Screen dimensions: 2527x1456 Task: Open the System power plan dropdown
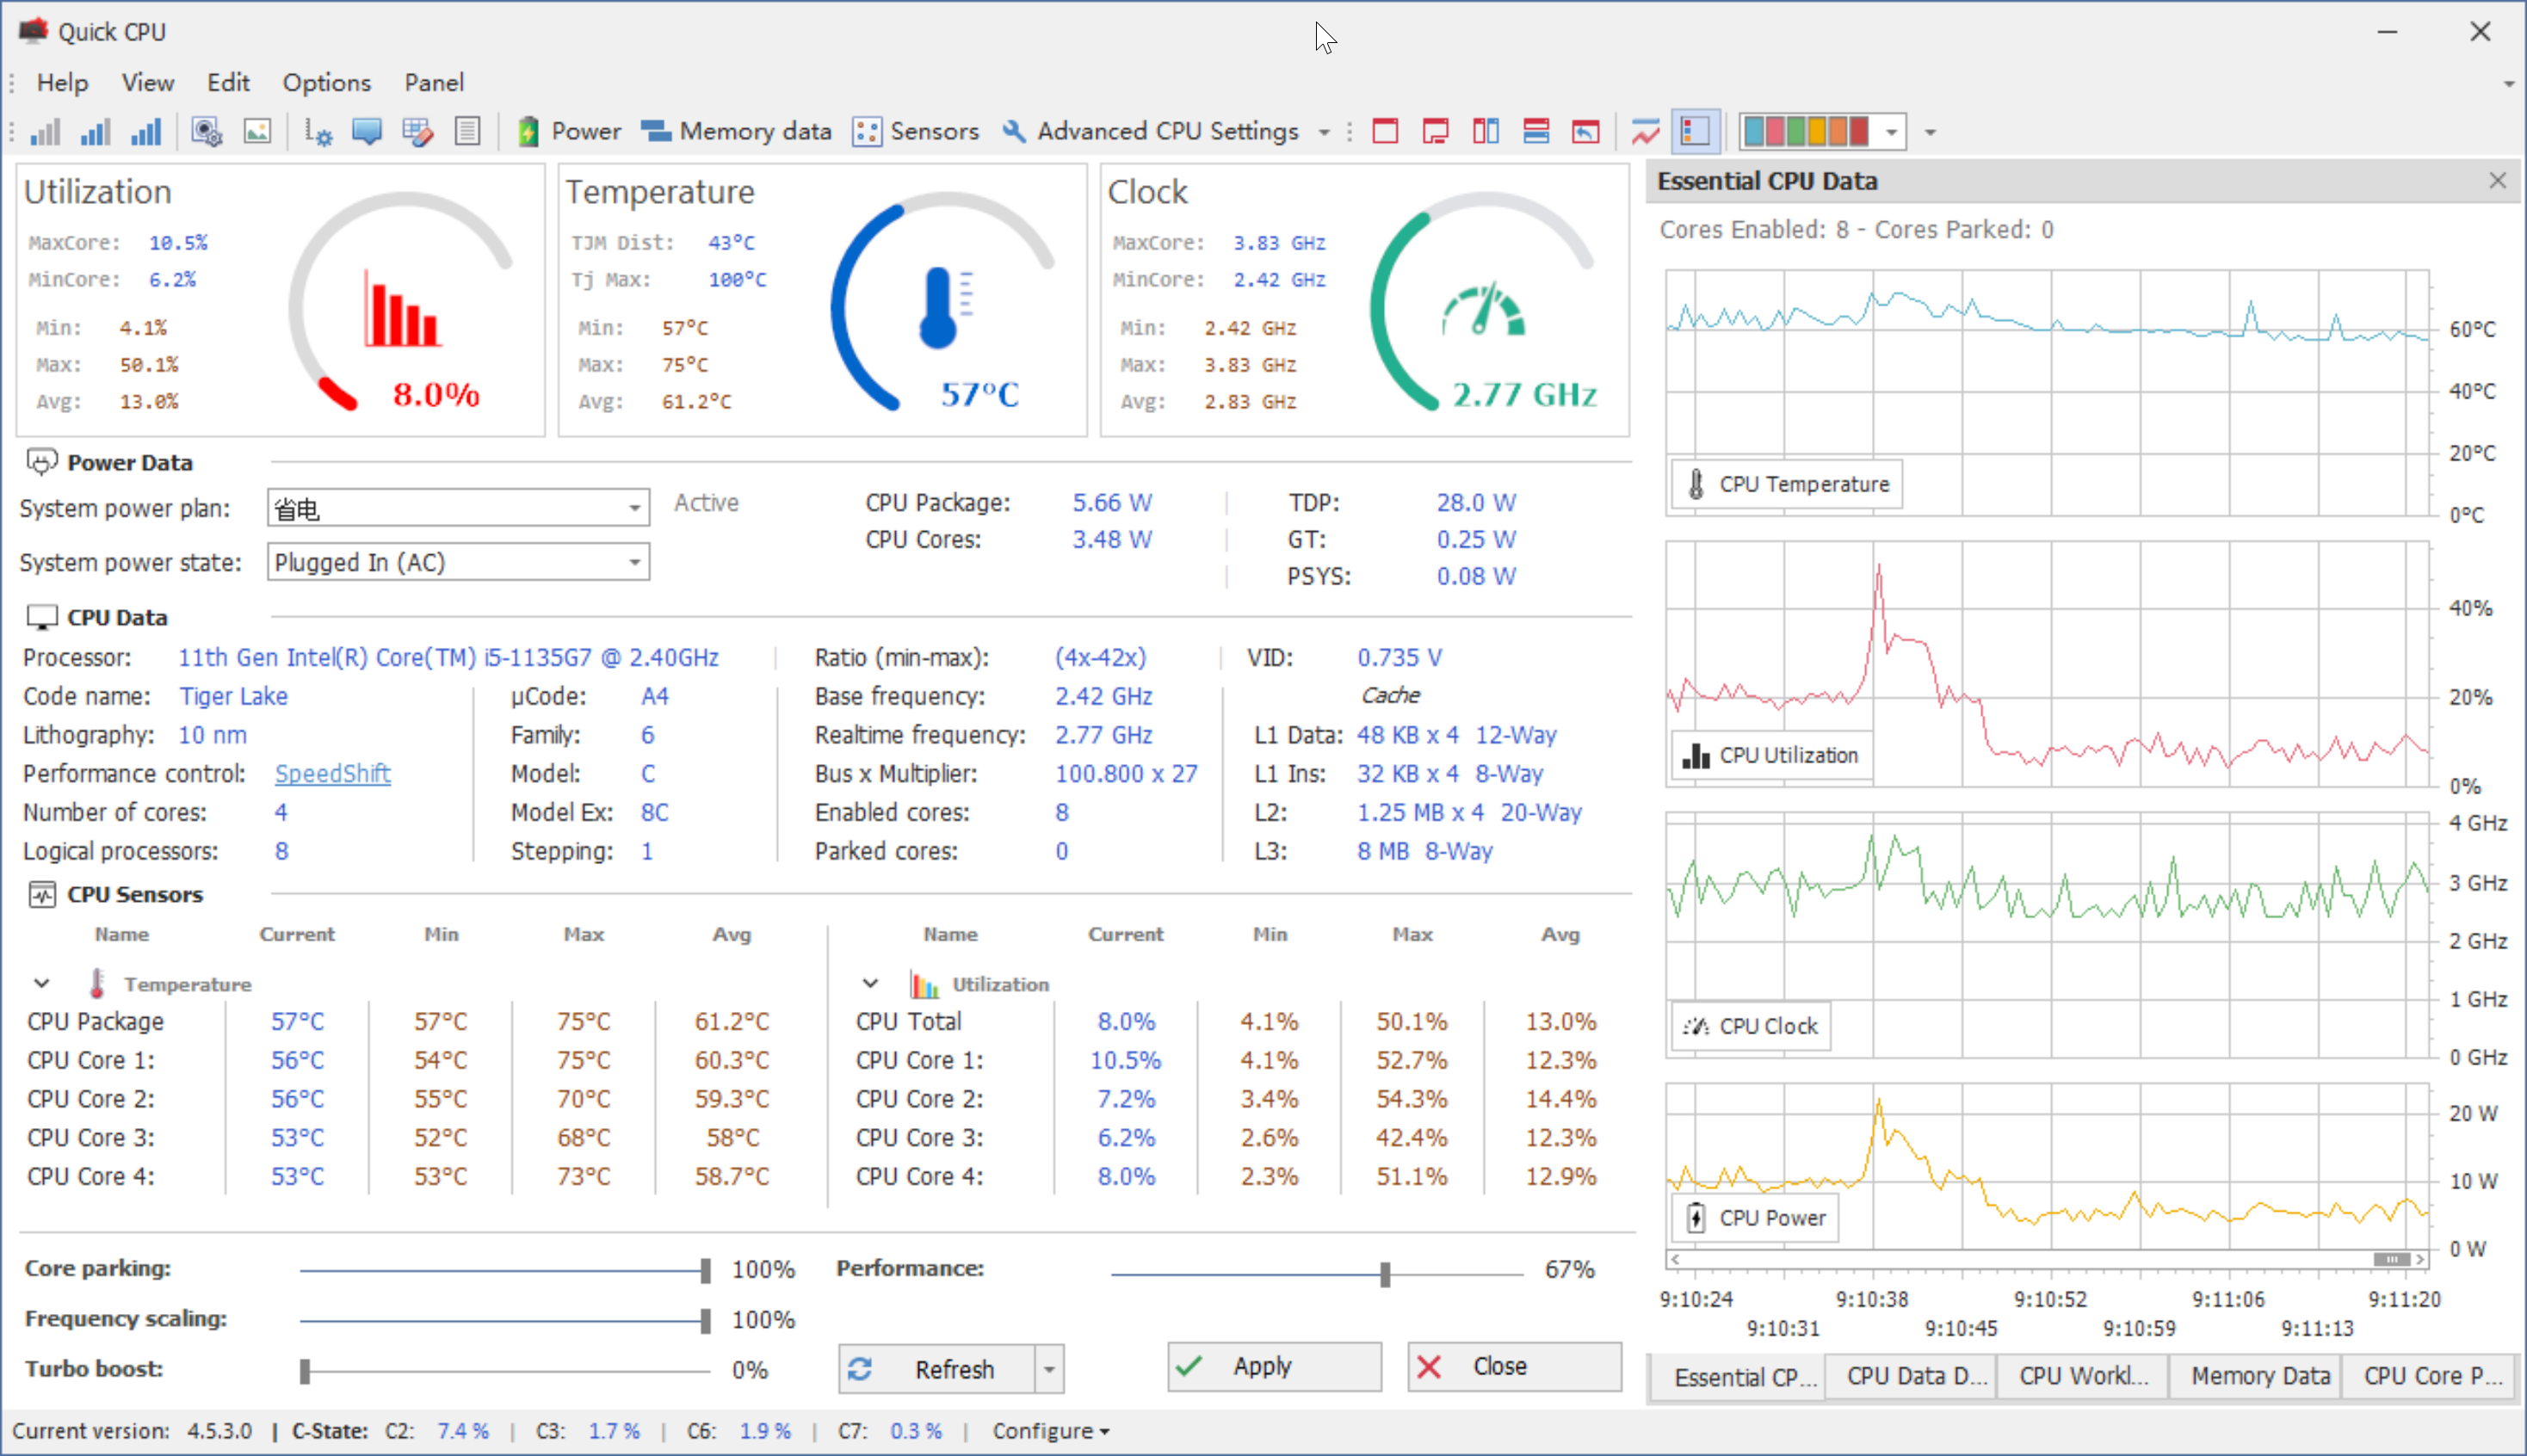(x=634, y=508)
